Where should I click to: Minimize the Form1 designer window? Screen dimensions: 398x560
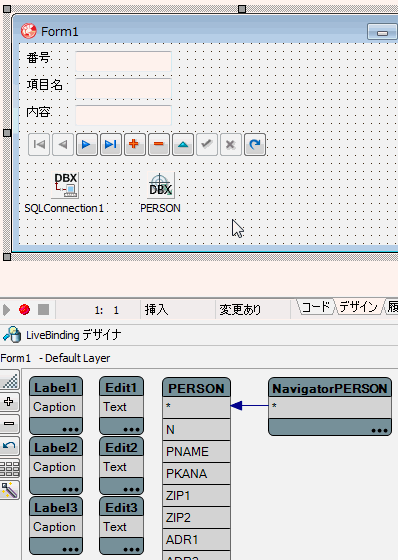coord(382,32)
